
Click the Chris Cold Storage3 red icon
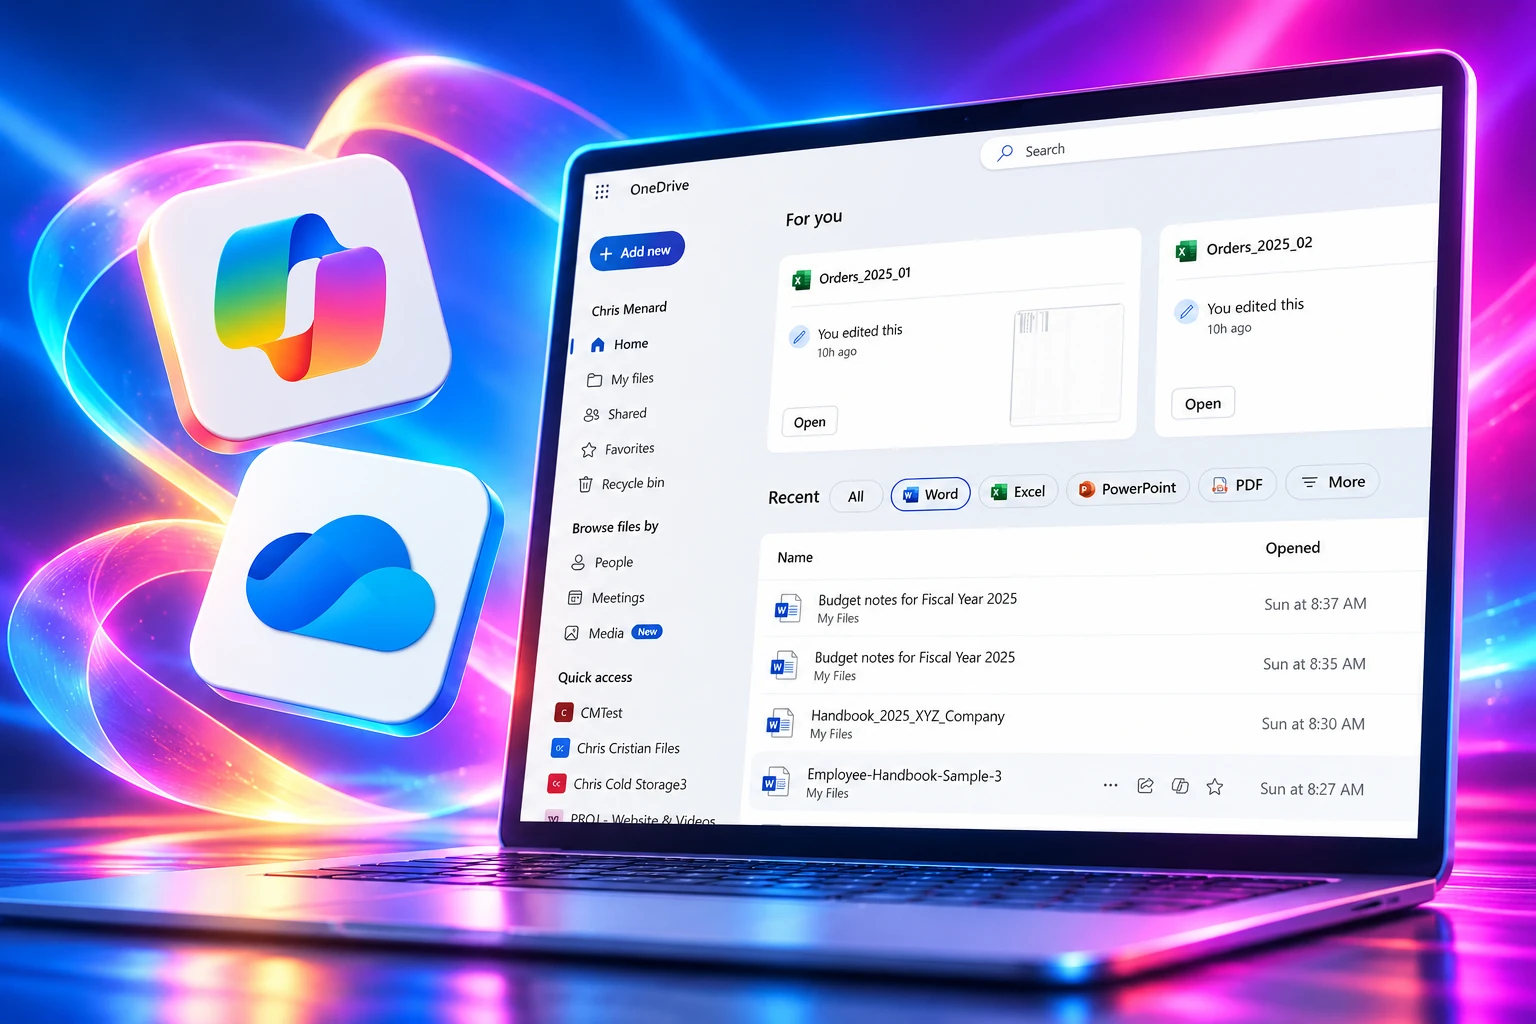point(557,784)
